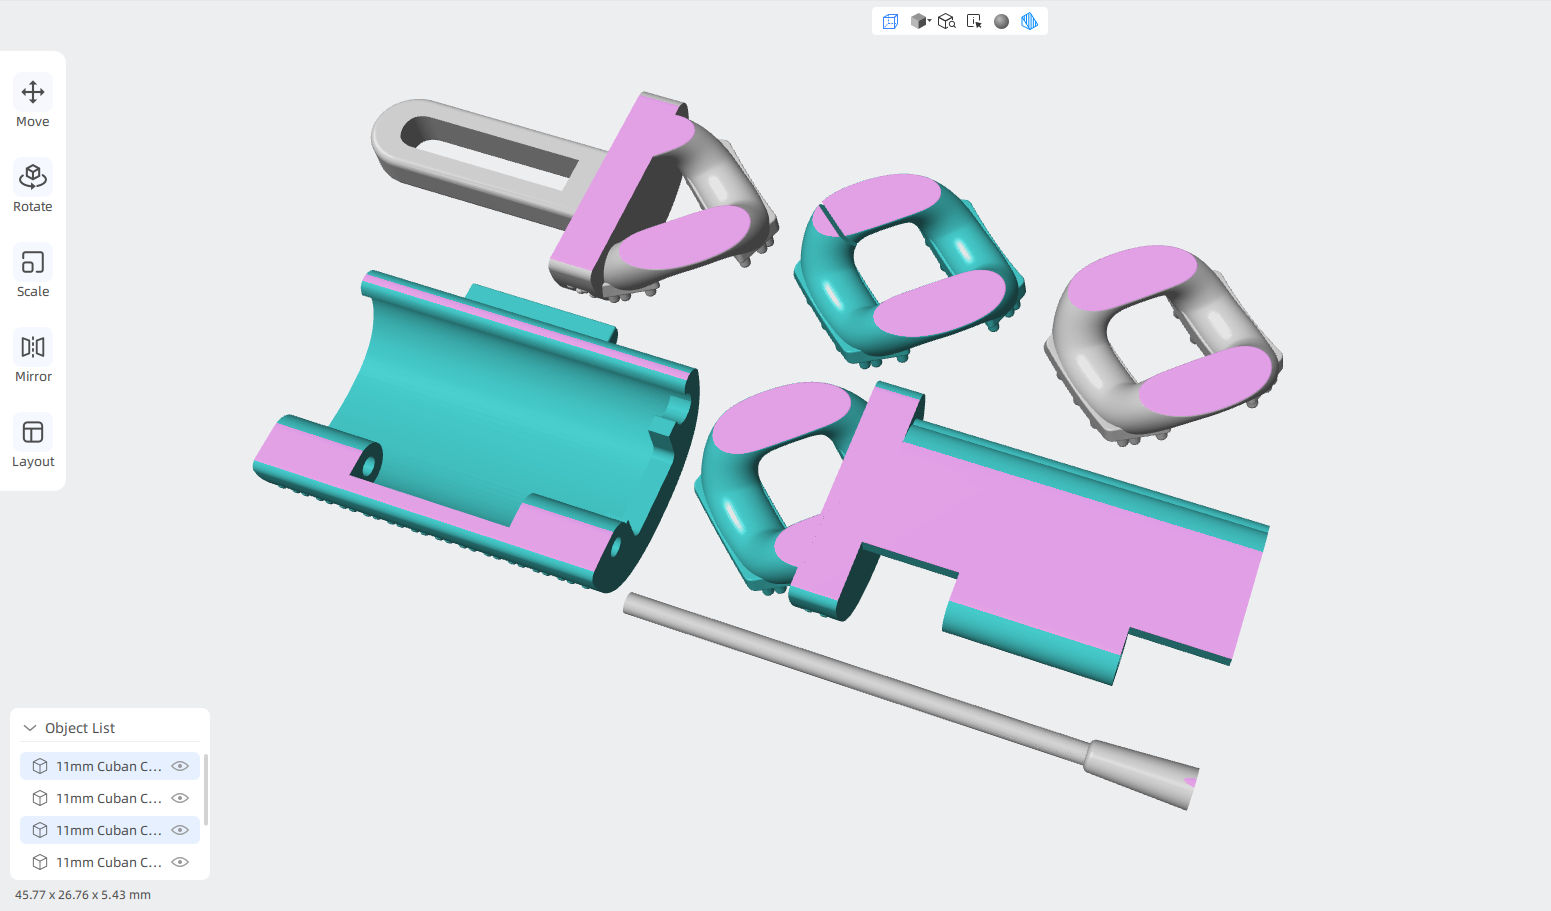1551x911 pixels.
Task: Open the solid cube view dropdown arrow
Action: tap(929, 20)
